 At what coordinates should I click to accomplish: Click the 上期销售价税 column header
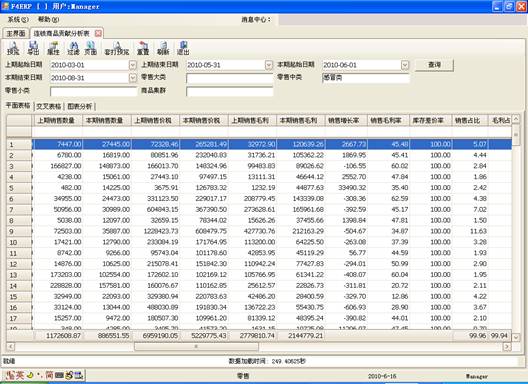[155, 120]
